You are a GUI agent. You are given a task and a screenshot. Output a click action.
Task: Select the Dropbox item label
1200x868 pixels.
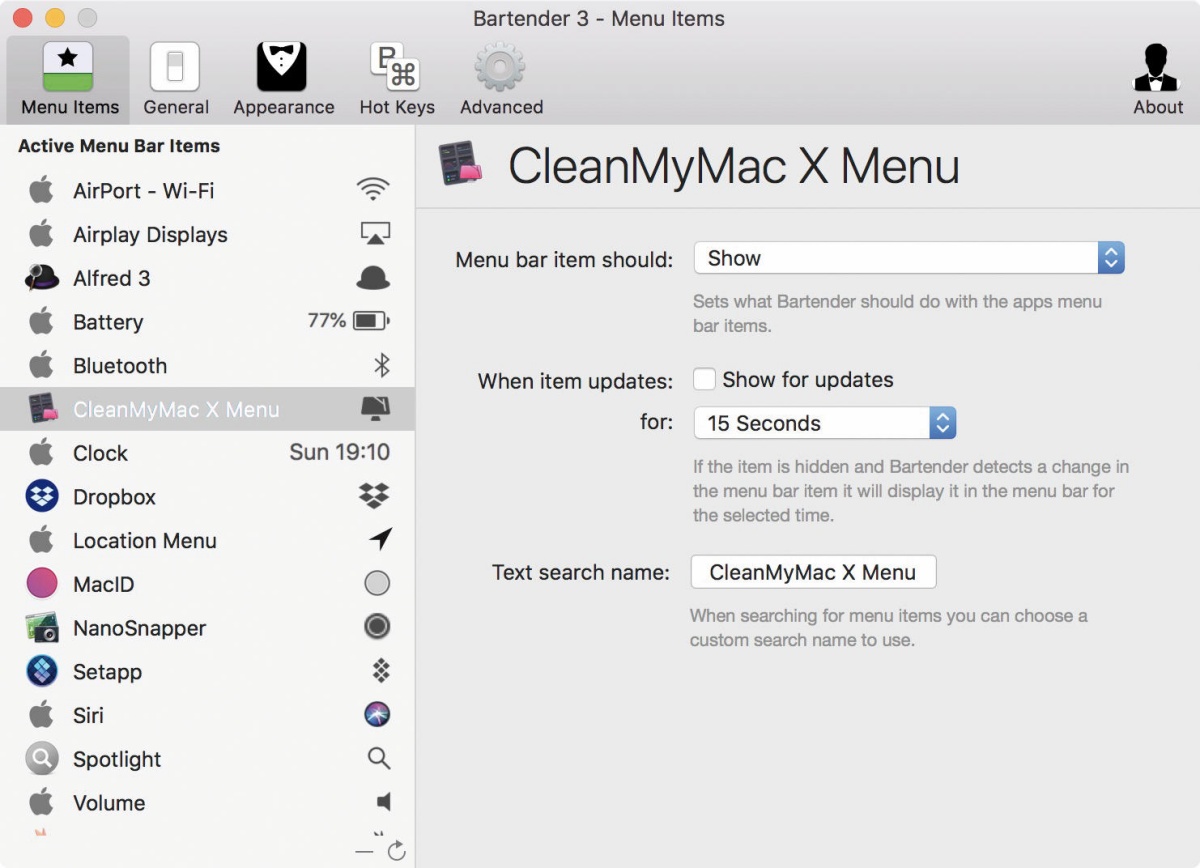pos(114,496)
